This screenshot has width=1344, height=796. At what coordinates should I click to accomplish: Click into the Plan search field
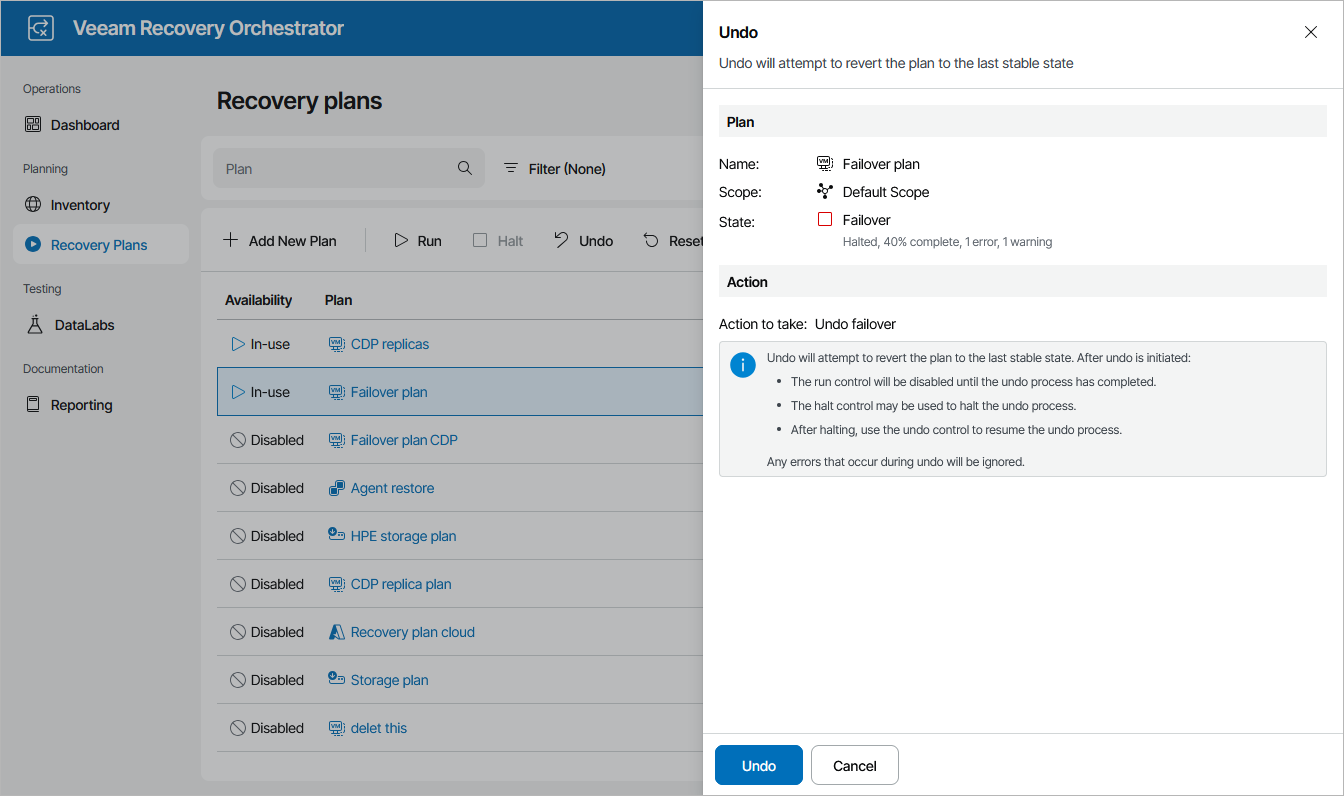click(335, 169)
